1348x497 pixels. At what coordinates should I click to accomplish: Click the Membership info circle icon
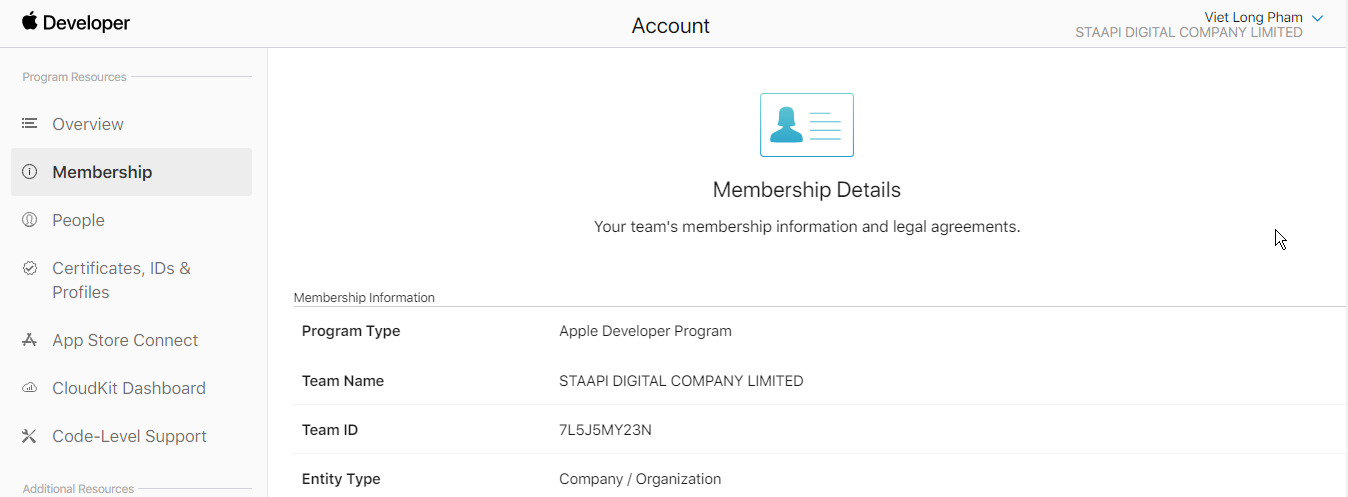pos(30,172)
